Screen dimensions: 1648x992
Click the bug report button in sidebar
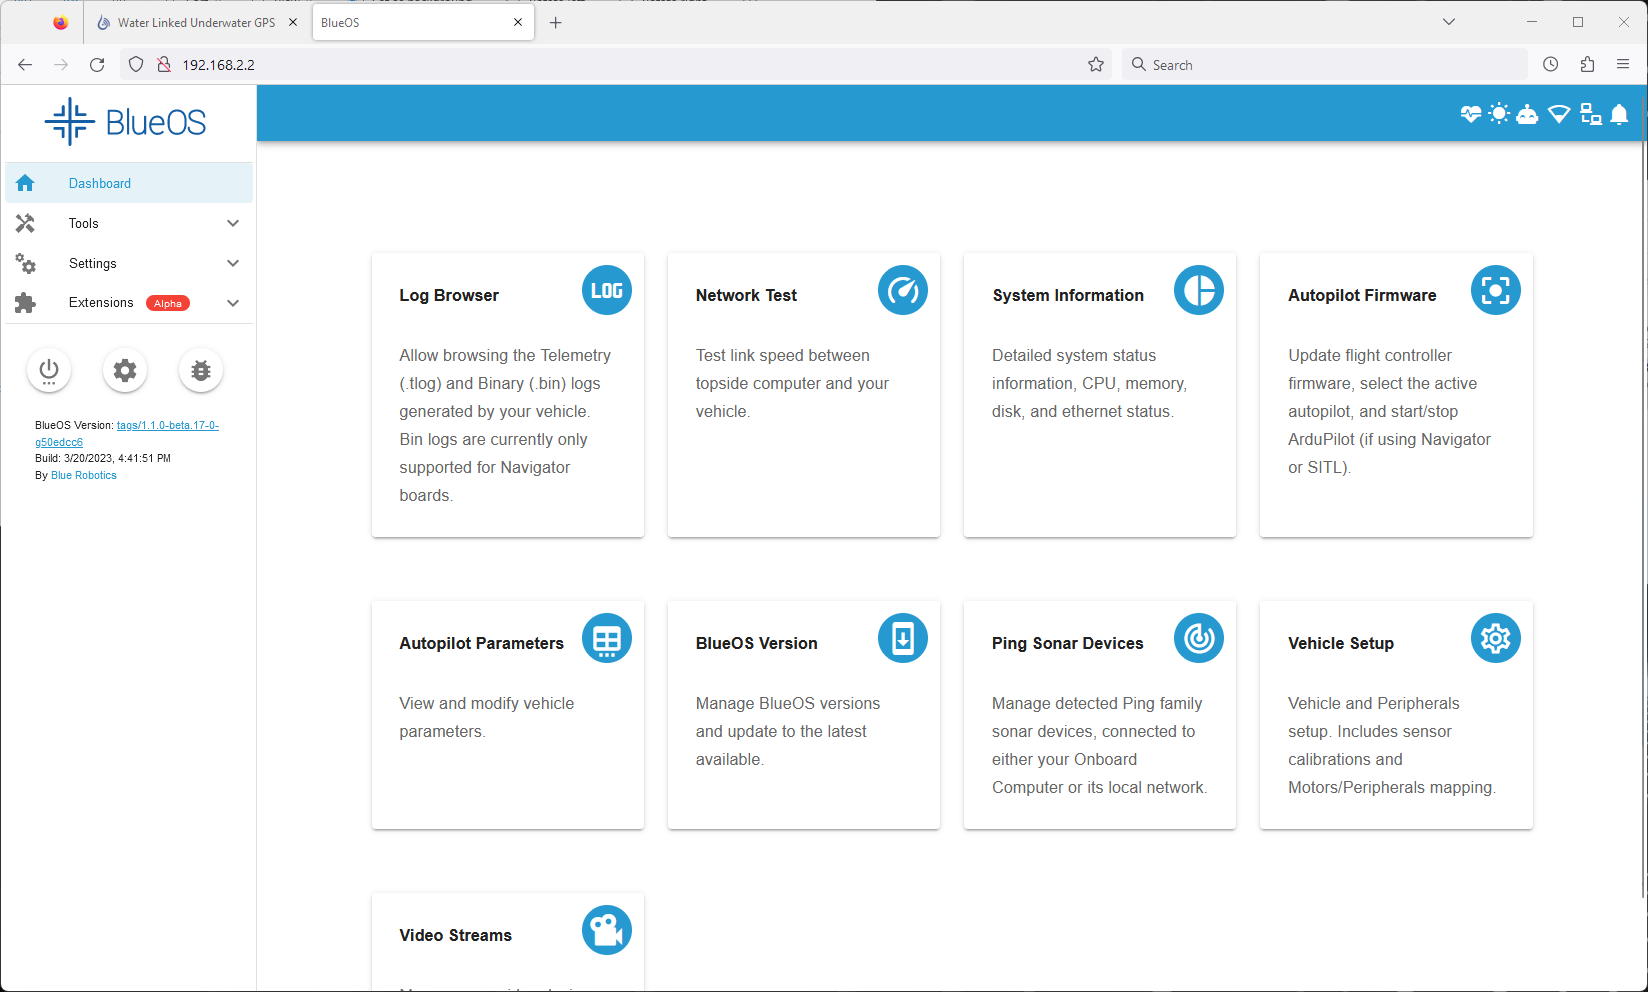tap(201, 371)
